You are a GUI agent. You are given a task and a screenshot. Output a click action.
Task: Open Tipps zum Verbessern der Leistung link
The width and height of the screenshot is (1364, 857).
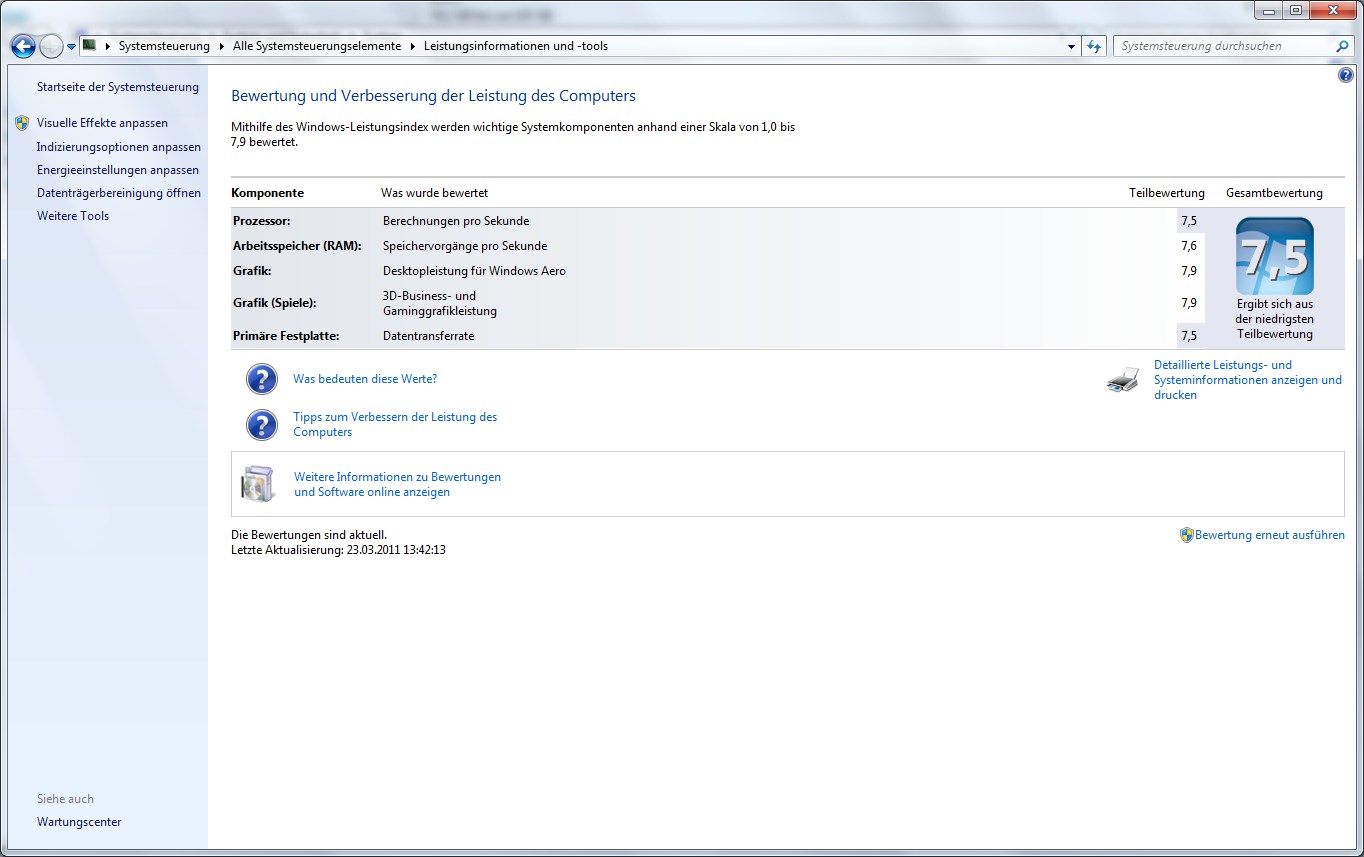pyautogui.click(x=395, y=424)
